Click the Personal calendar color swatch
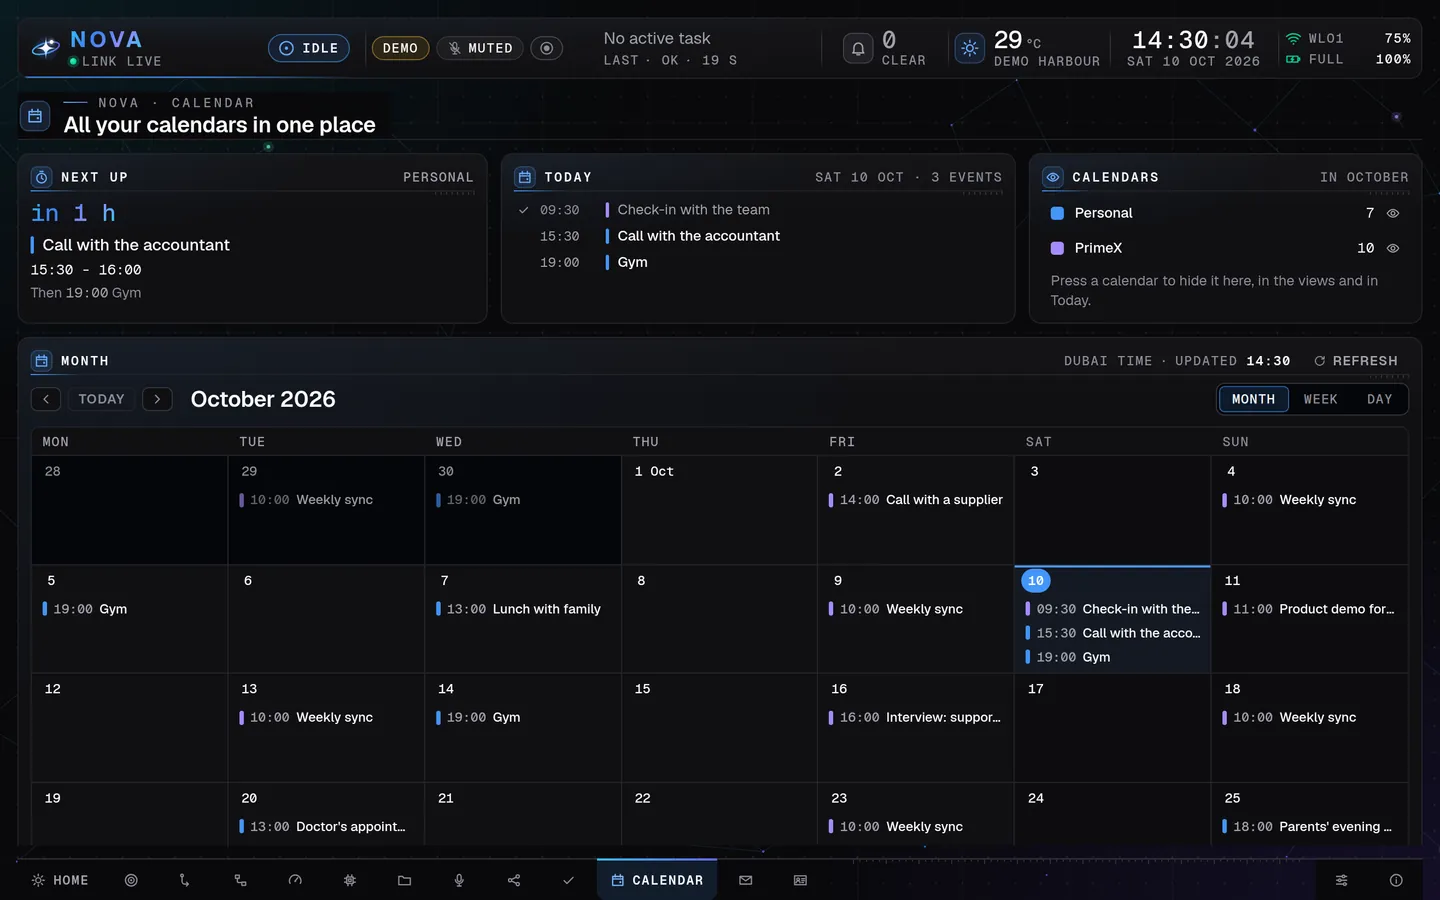Screen dimensions: 1440x900 point(1057,213)
